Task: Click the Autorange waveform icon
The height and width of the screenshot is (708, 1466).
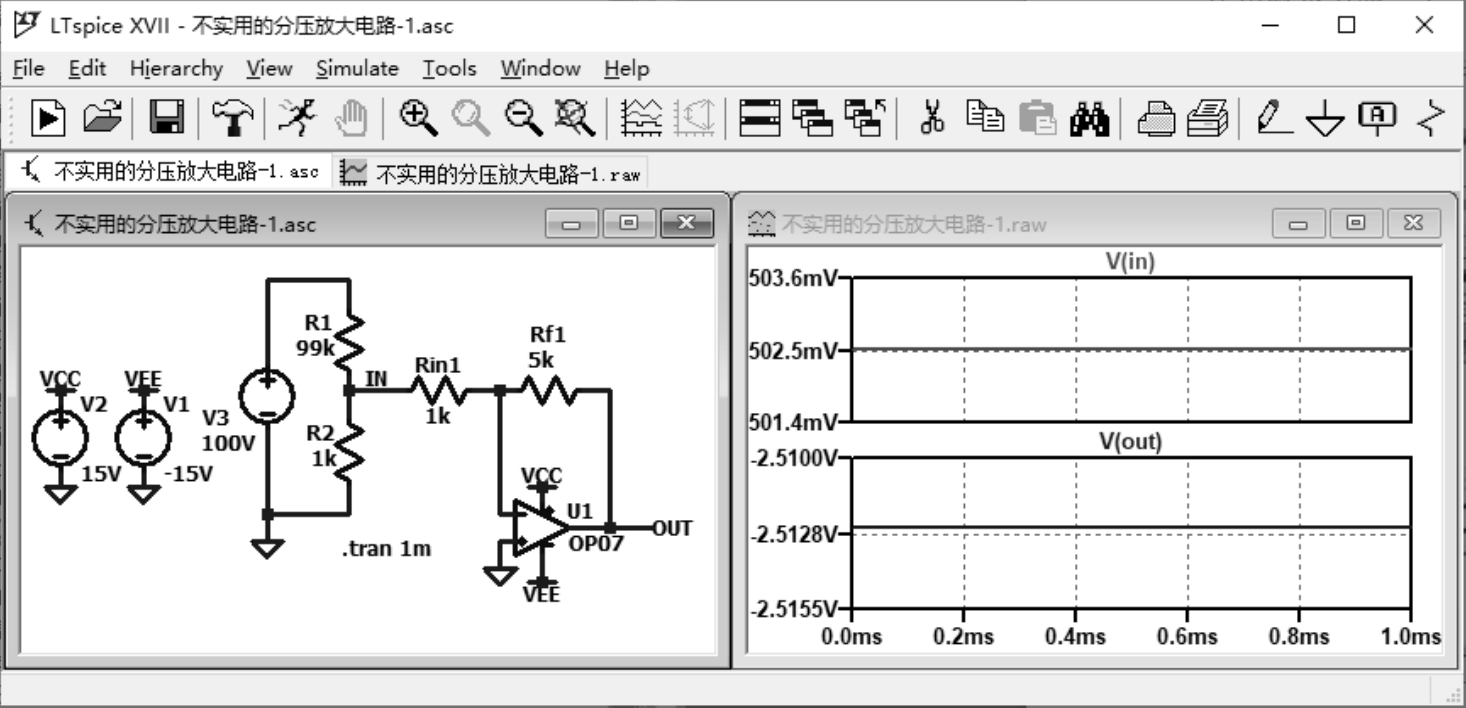Action: pyautogui.click(x=641, y=118)
